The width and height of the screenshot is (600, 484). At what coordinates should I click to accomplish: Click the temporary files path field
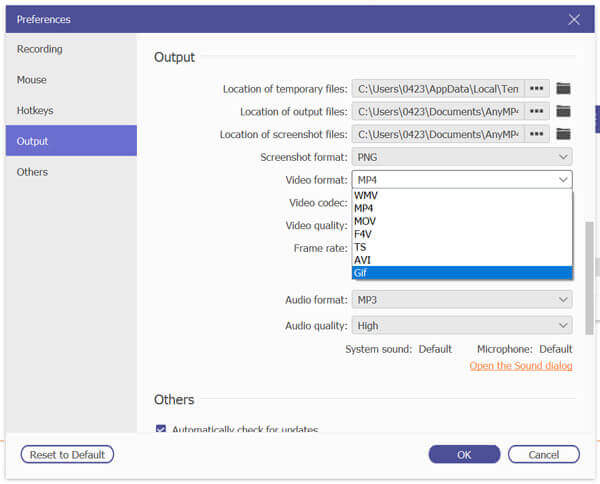438,89
